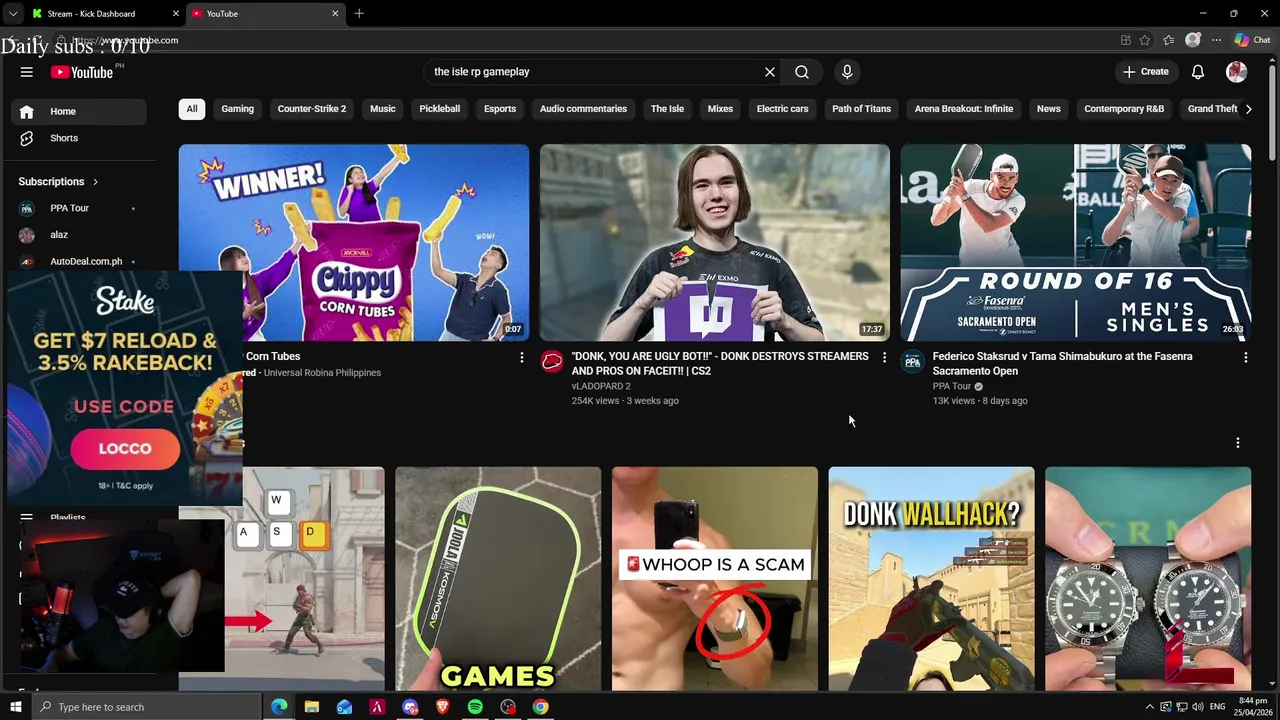Click the vLADOPARD 2 channel avatar
Screen dimensions: 1280x720
(552, 361)
